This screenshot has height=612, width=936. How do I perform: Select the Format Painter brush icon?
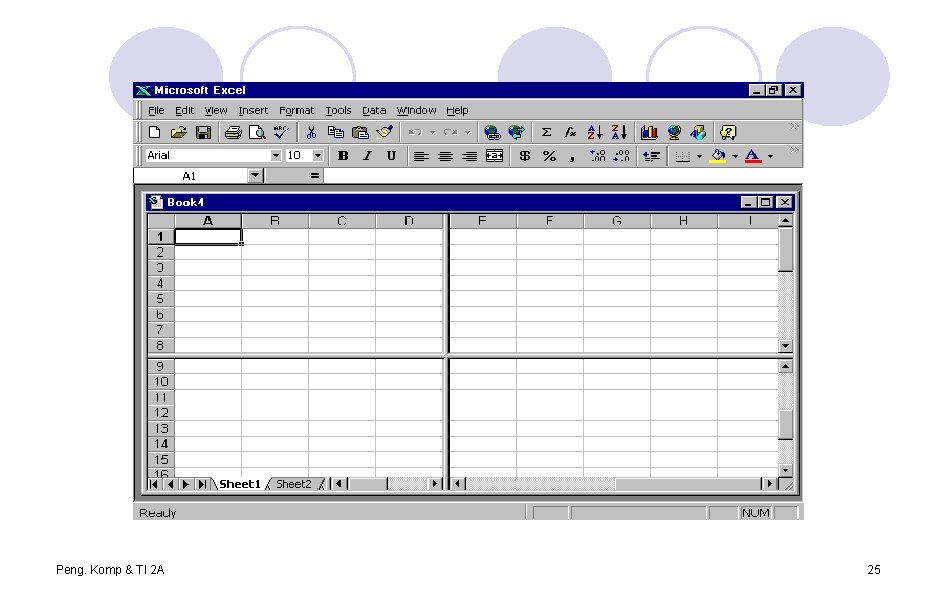click(384, 132)
